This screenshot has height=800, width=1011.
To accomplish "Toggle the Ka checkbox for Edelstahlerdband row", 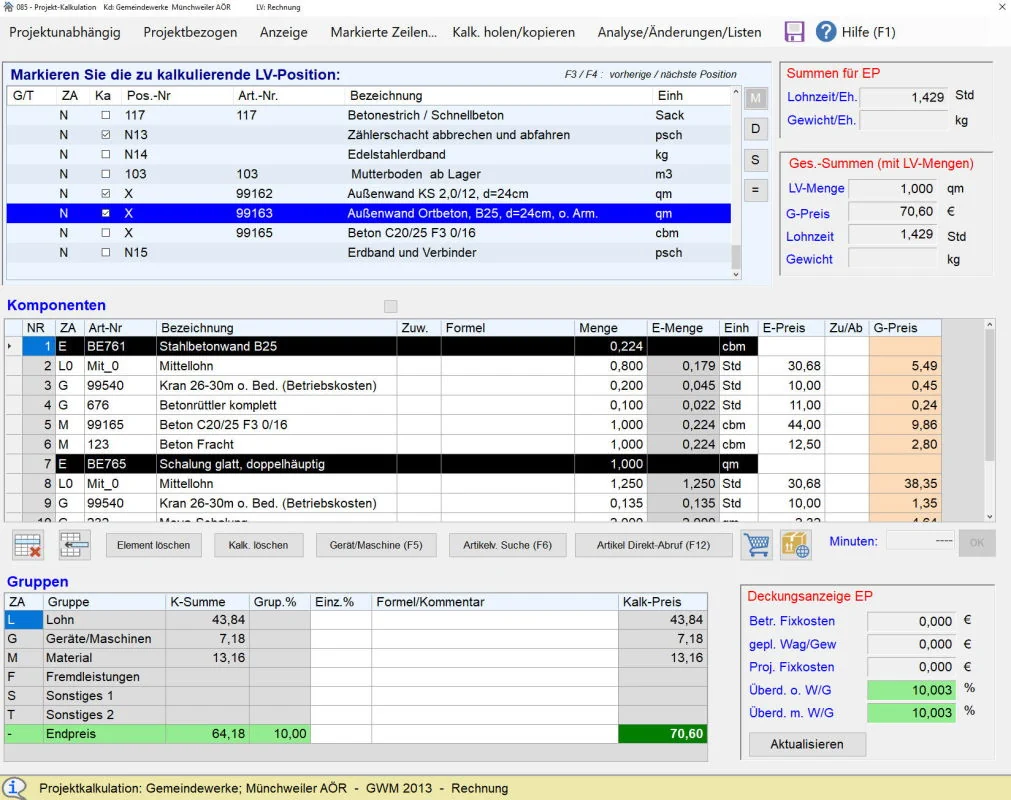I will point(106,155).
